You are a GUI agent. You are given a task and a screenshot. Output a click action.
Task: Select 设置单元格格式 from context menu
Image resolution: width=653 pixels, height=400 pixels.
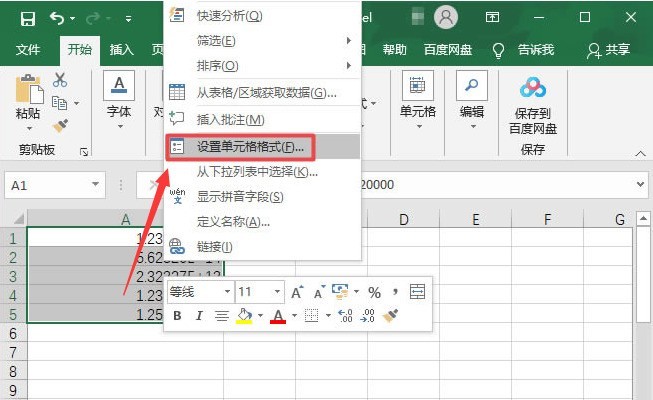(x=250, y=147)
